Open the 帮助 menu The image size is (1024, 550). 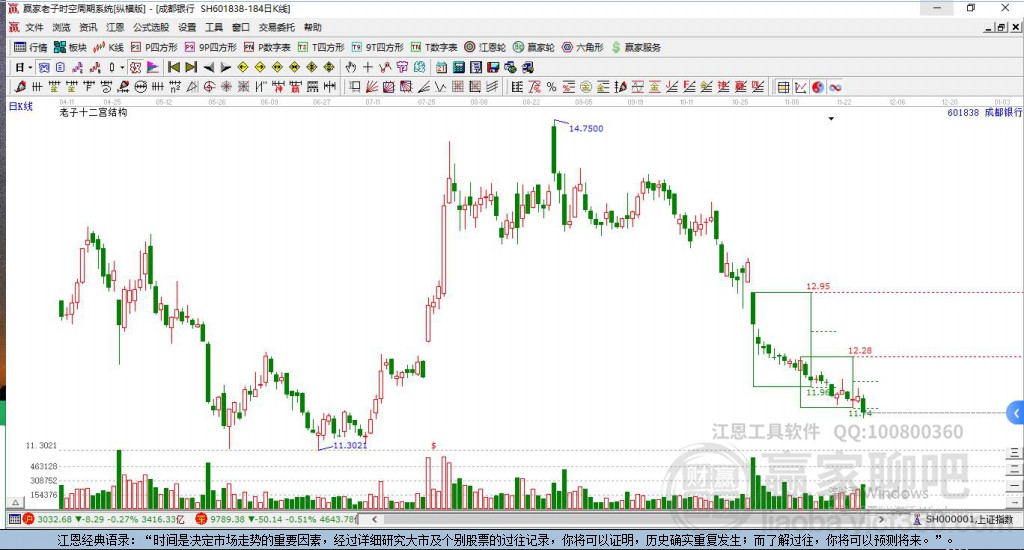point(313,27)
